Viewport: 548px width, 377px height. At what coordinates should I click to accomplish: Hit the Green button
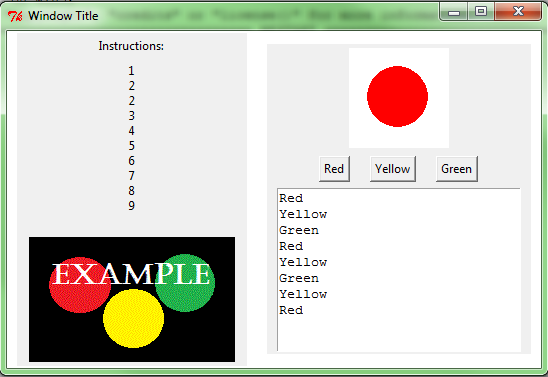[456, 169]
